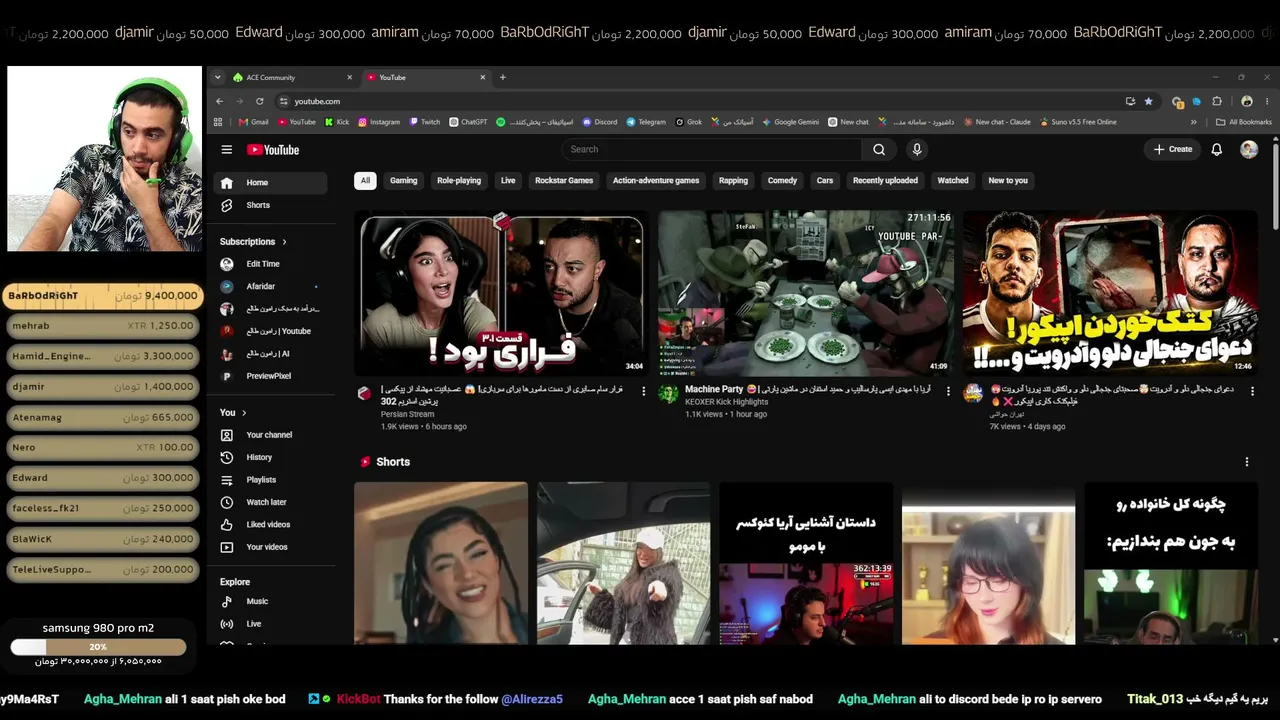1280x720 pixels.
Task: Expand the You section arrow
Action: click(x=244, y=412)
